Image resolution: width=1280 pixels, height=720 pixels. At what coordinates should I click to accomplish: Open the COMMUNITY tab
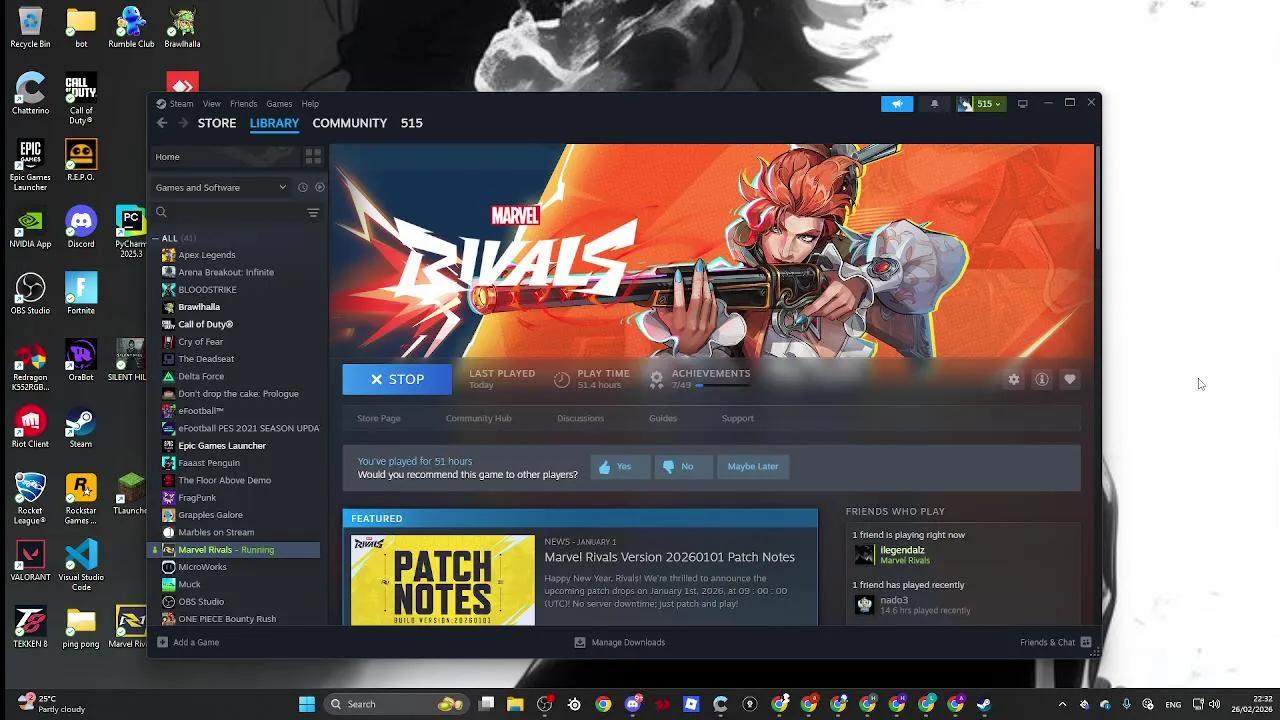[349, 123]
